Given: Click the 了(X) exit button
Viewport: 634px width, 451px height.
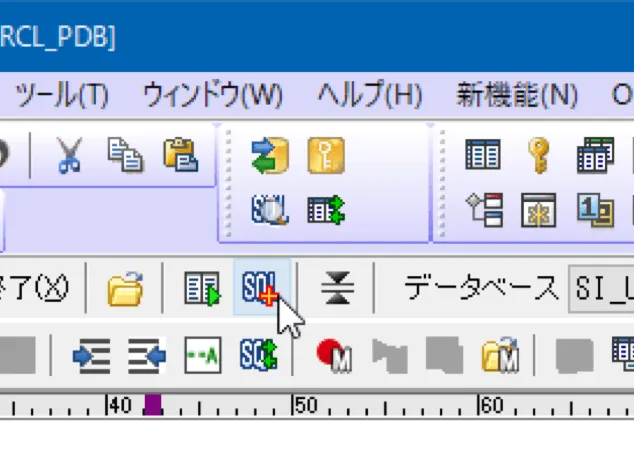Looking at the screenshot, I should pos(35,288).
